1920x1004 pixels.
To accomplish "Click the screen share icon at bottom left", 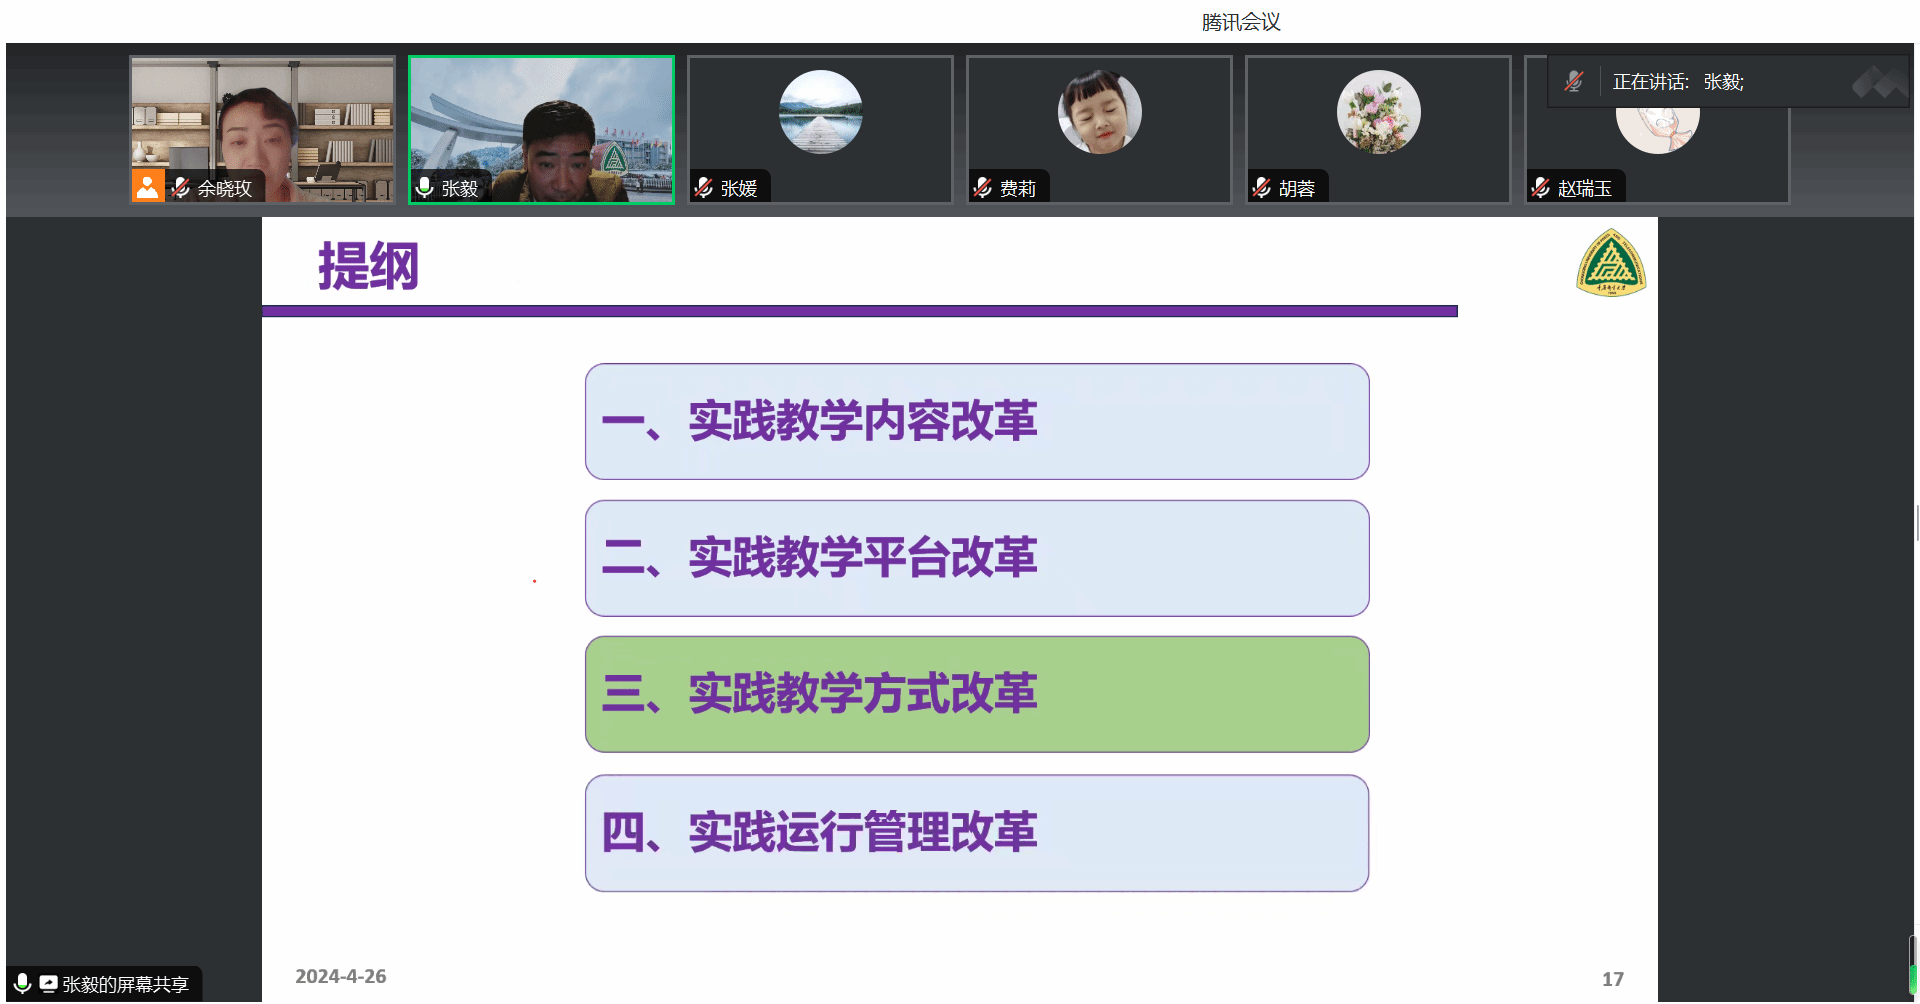I will (48, 984).
